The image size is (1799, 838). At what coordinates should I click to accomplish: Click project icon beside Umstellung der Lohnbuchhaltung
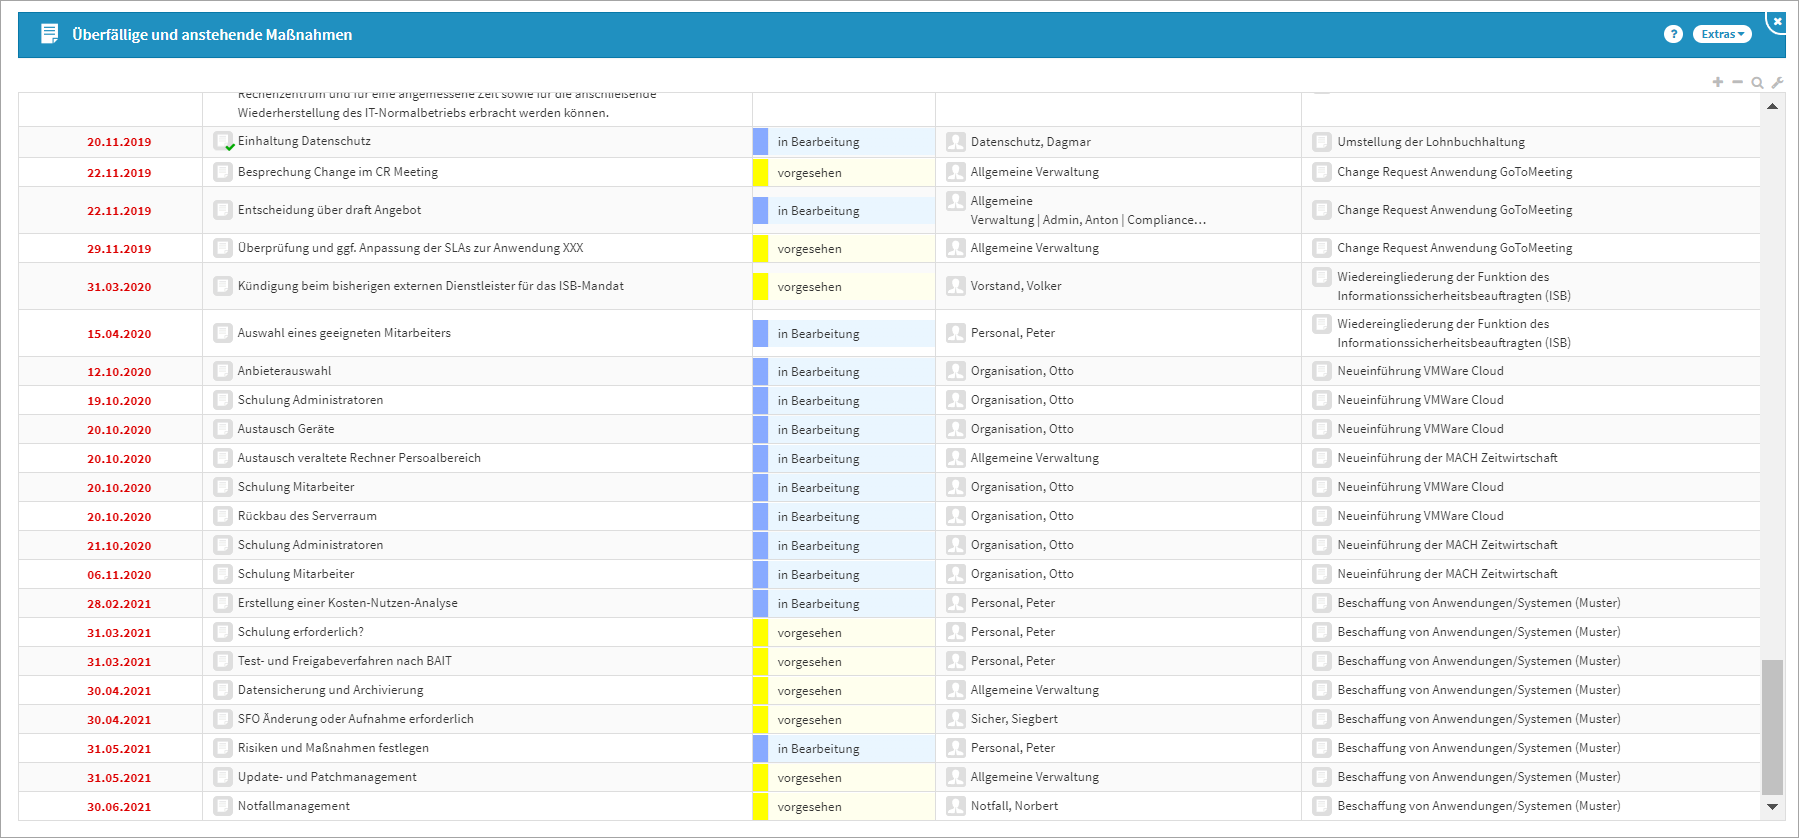pos(1322,142)
